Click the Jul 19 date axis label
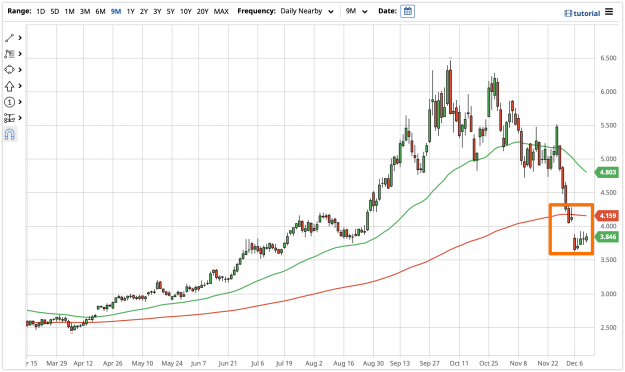Image resolution: width=625 pixels, height=372 pixels. 284,363
